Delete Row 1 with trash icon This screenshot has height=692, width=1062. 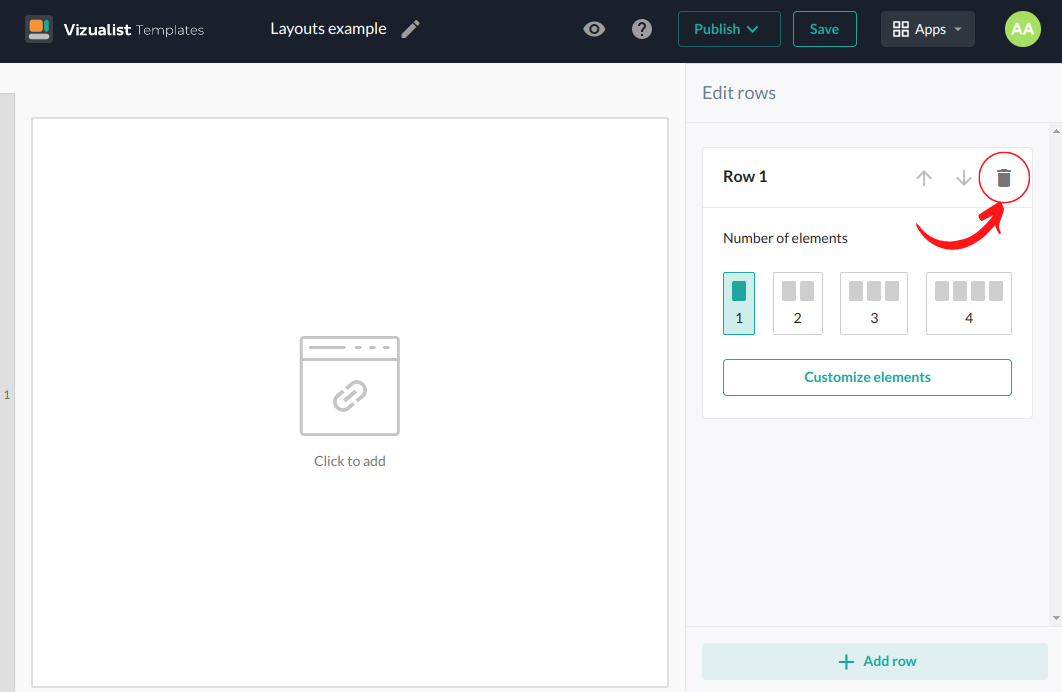tap(1004, 178)
